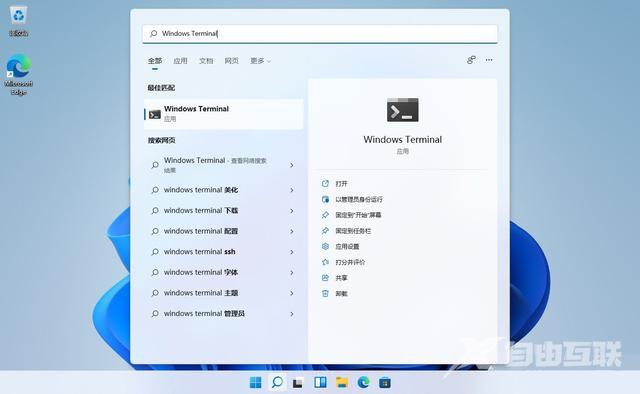Click search icon beside windows terminal 美化

tap(155, 190)
